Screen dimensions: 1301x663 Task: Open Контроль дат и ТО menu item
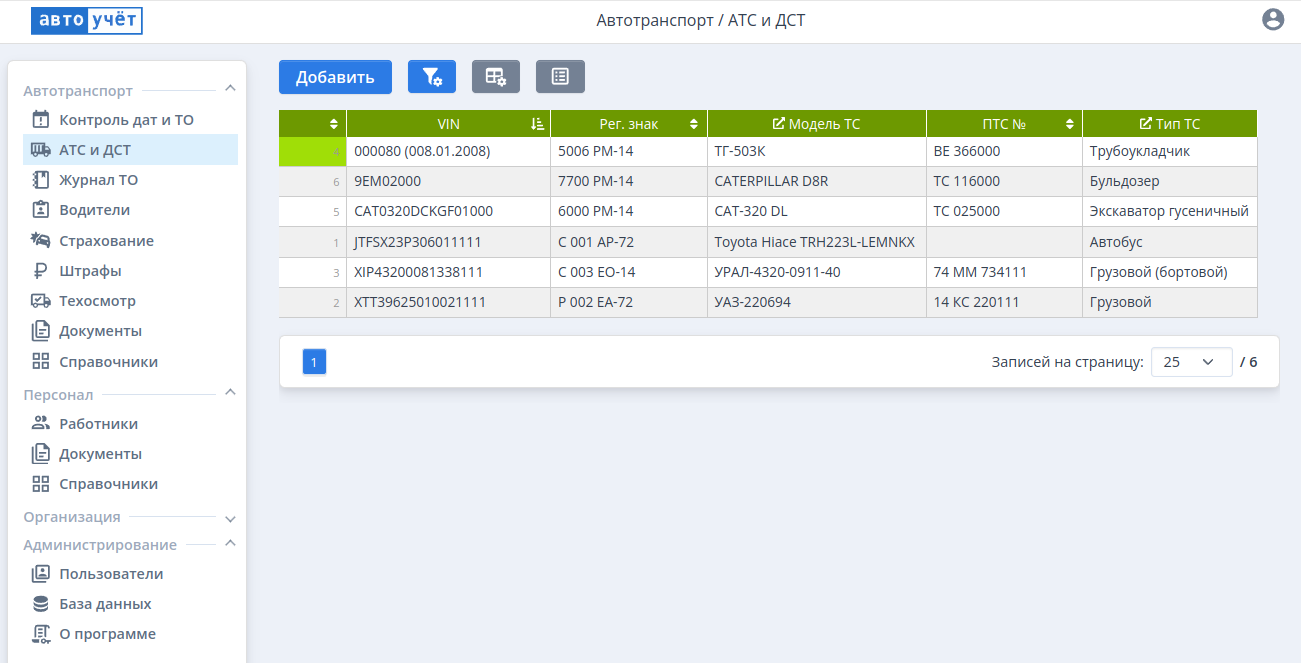point(130,120)
